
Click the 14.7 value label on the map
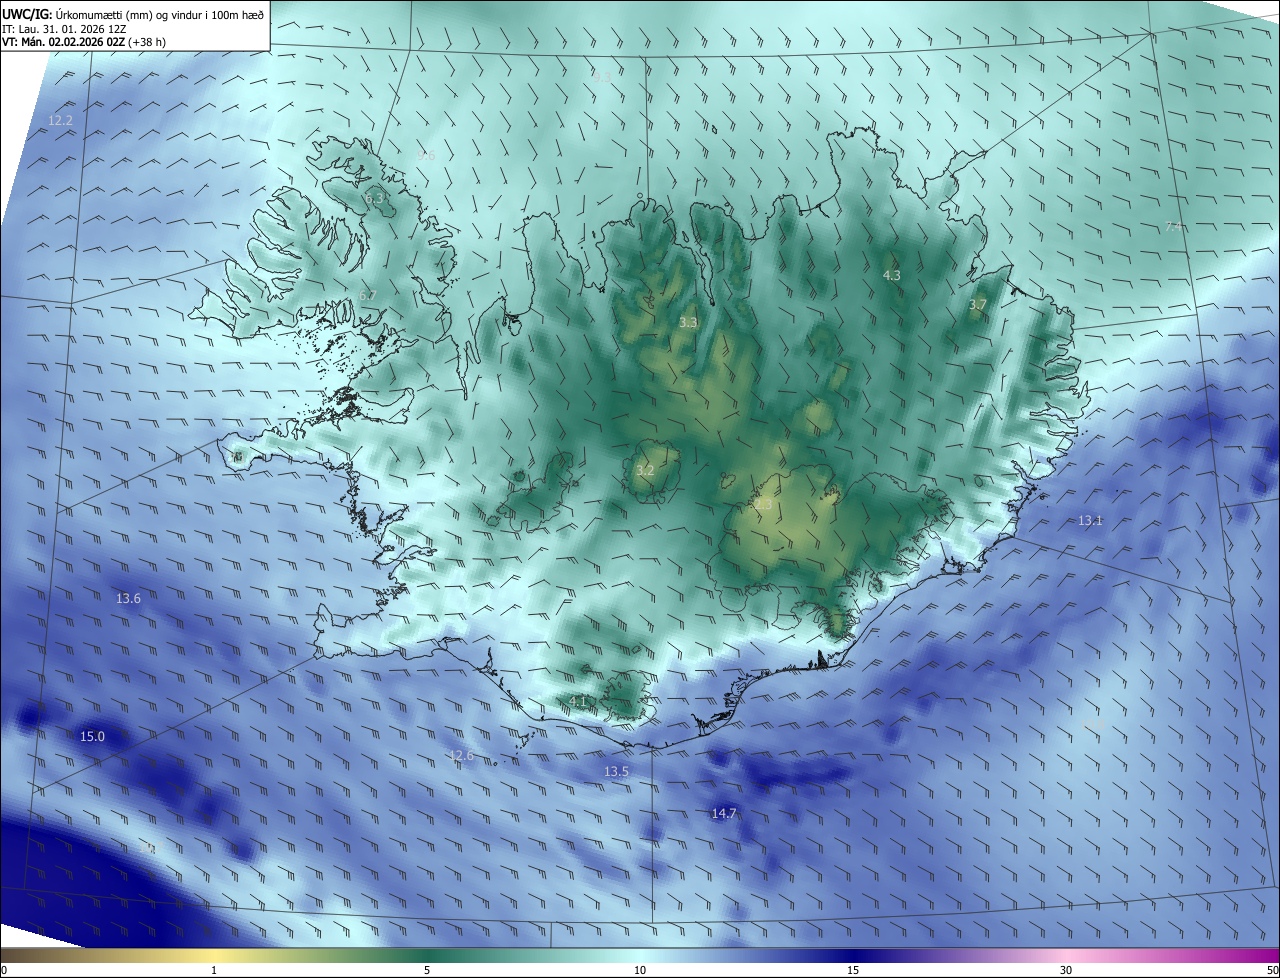pos(724,814)
